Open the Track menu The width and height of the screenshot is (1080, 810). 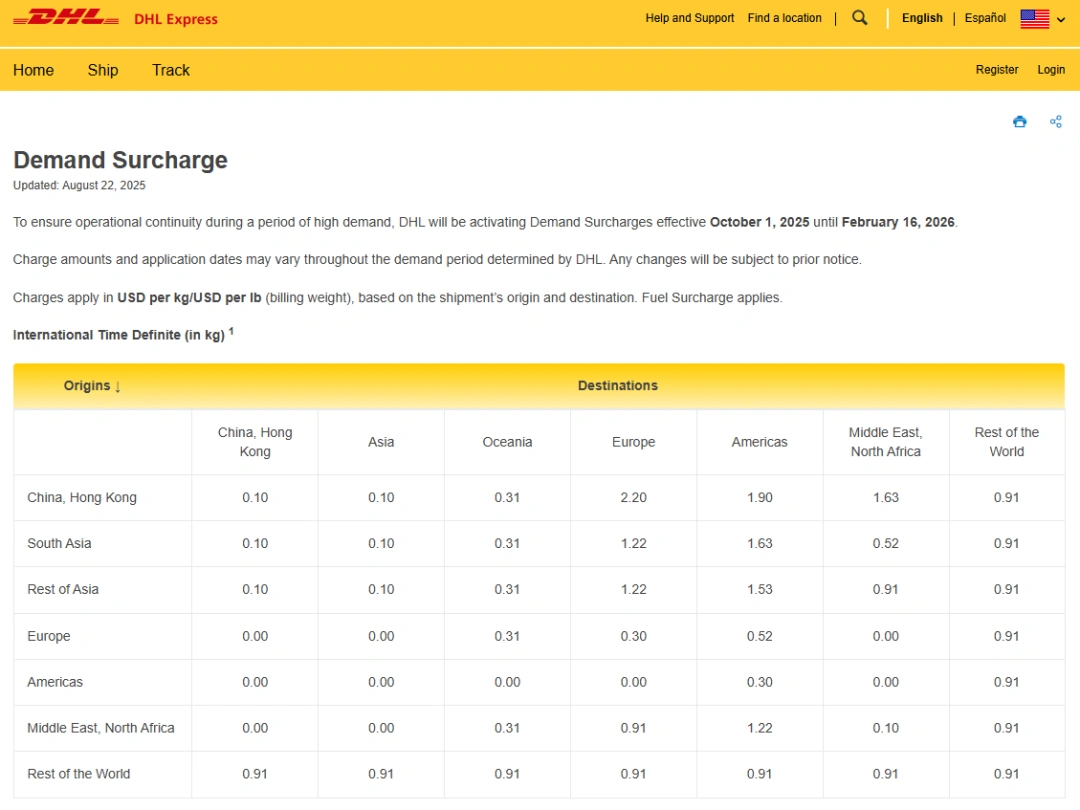pyautogui.click(x=171, y=70)
